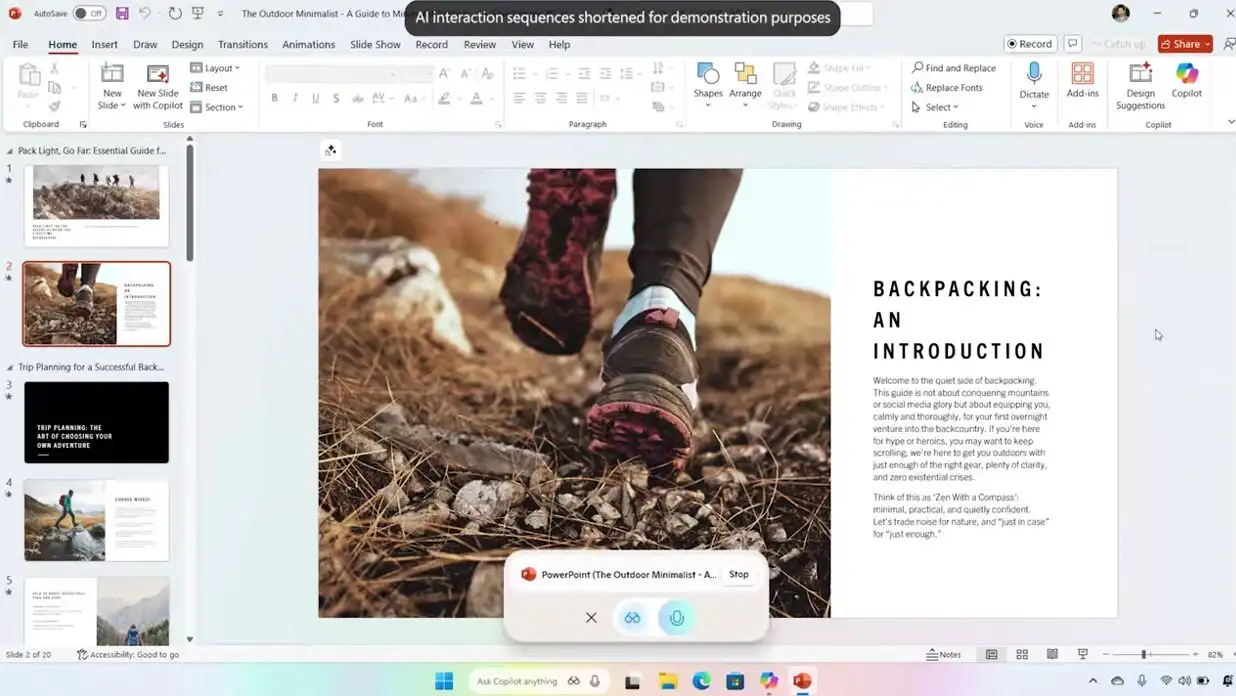Click the Copilot vision glasses icon

(632, 618)
